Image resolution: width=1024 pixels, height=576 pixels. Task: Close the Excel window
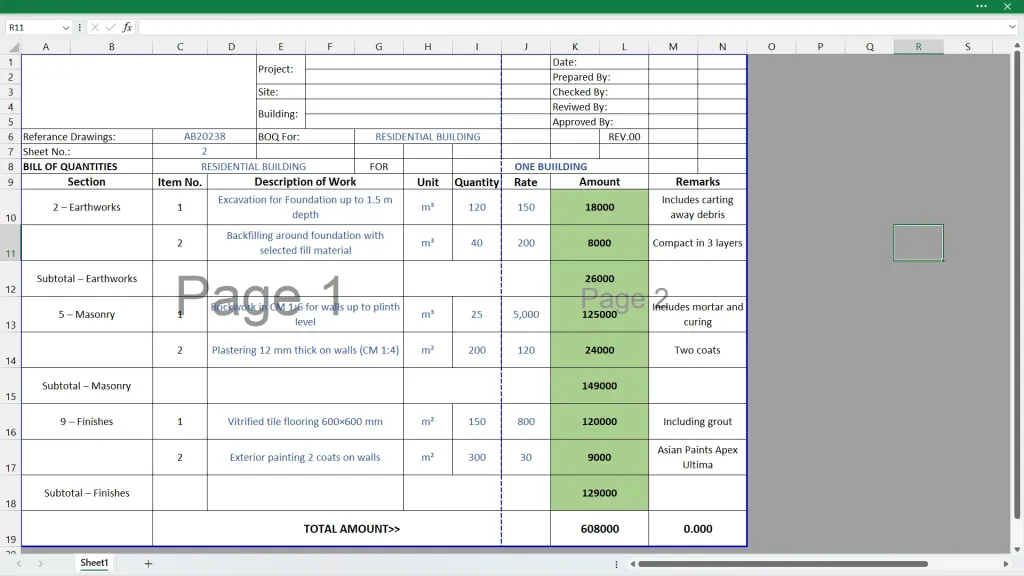coord(1007,6)
